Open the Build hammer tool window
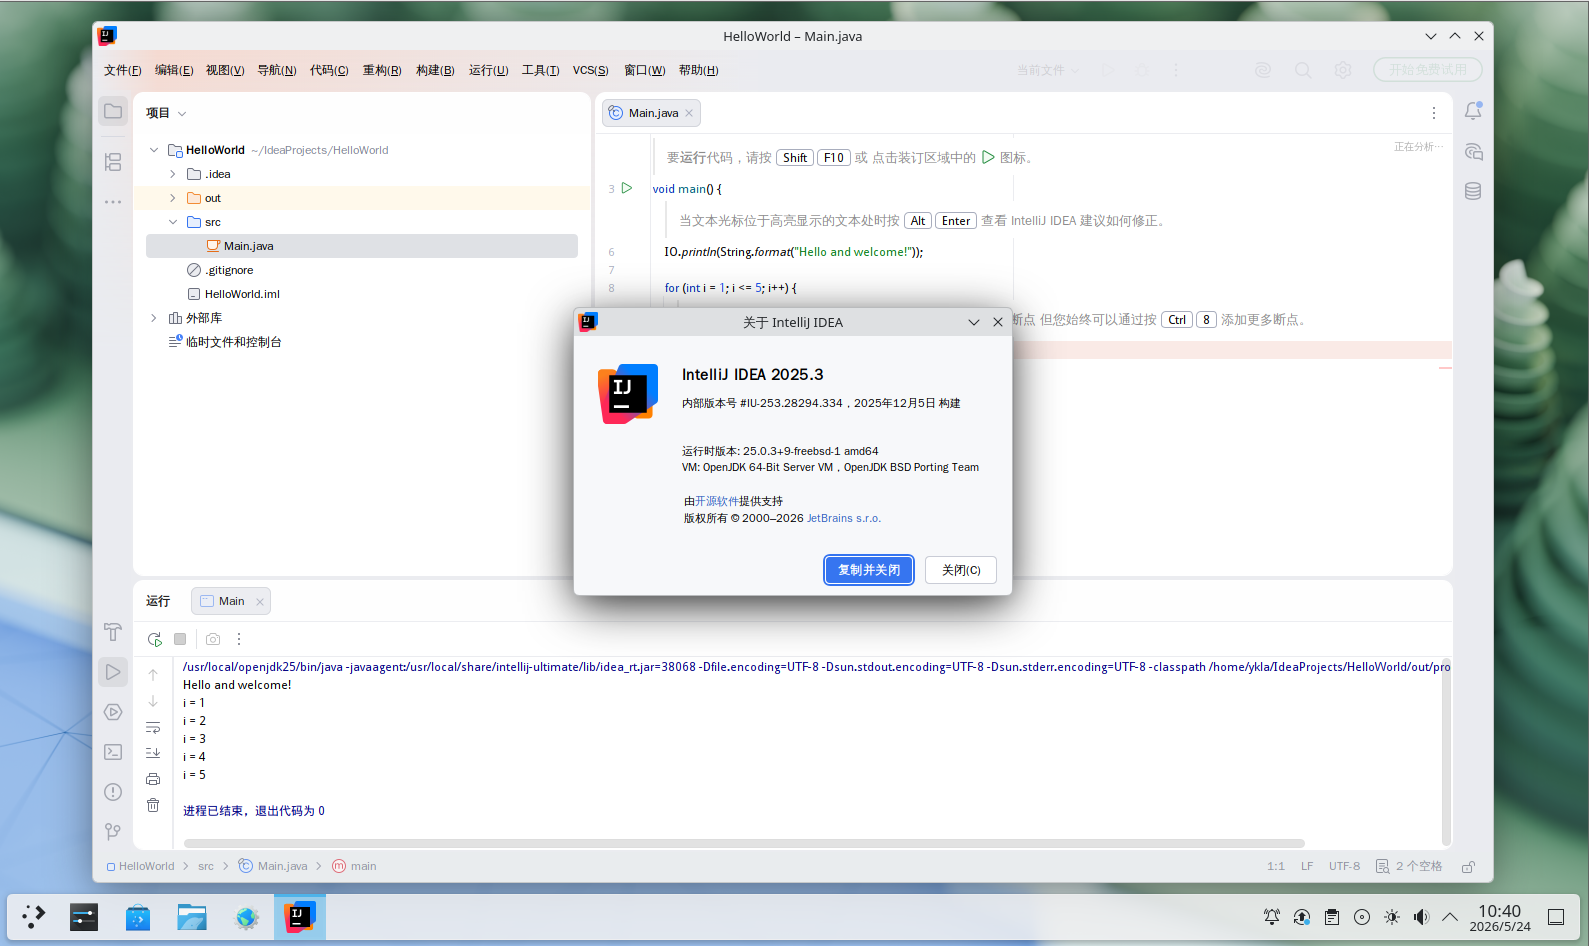1589x946 pixels. (x=113, y=632)
